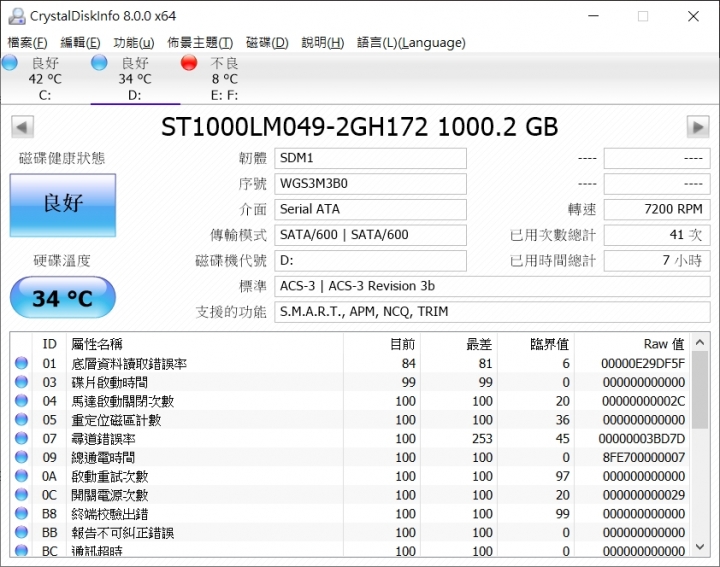Viewport: 720px width, 567px height.
Task: Click the CrystalDiskInfo title bar app icon
Action: (x=17, y=16)
